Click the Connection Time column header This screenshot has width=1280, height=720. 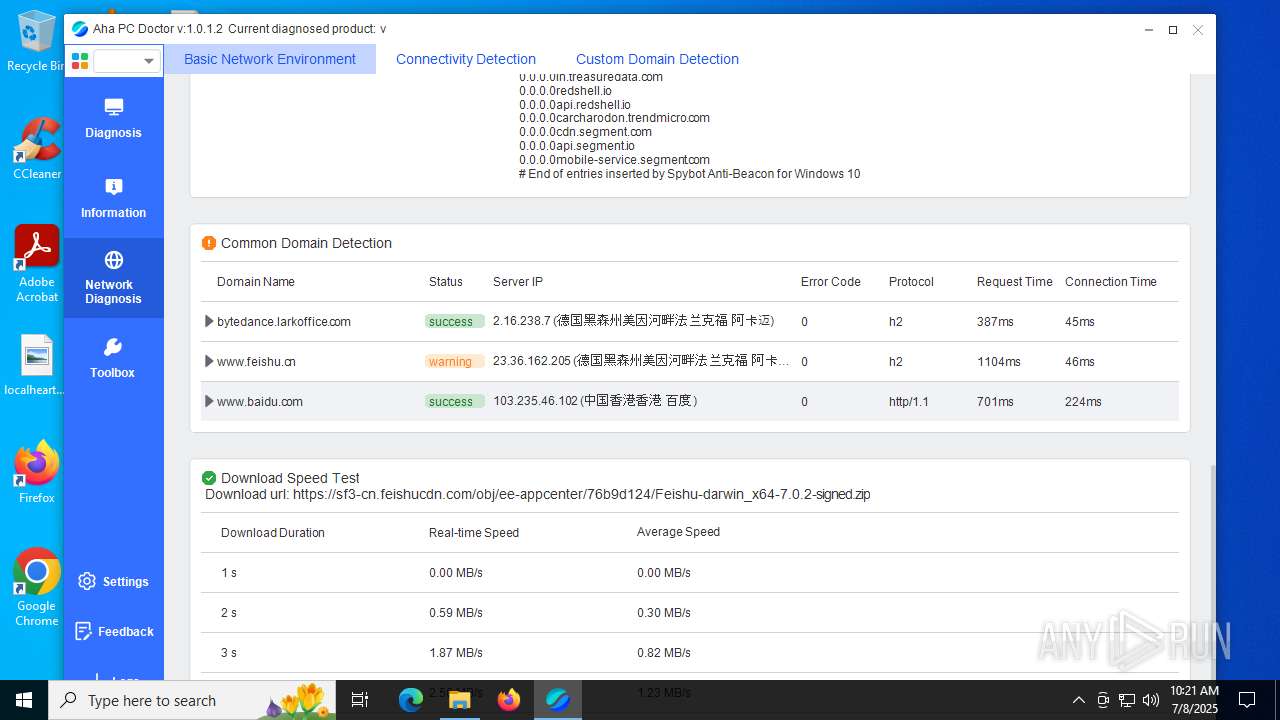[1111, 282]
